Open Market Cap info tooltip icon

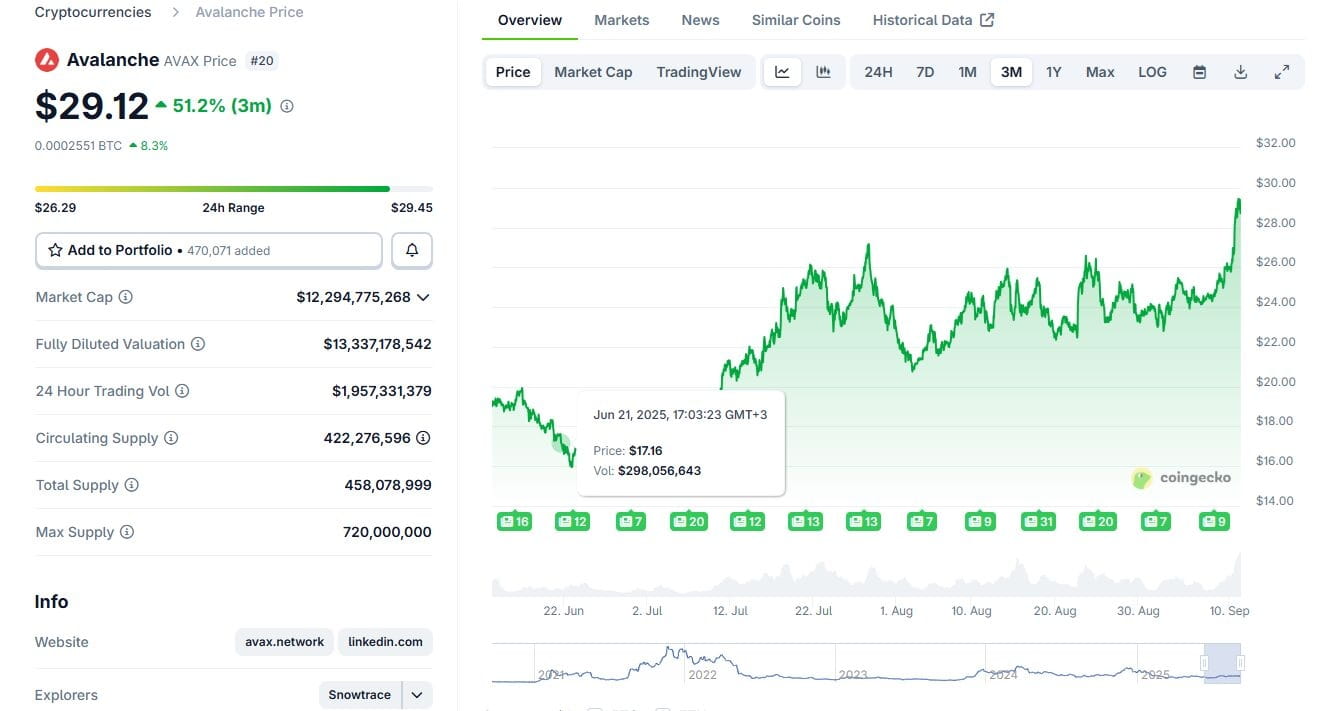click(126, 297)
